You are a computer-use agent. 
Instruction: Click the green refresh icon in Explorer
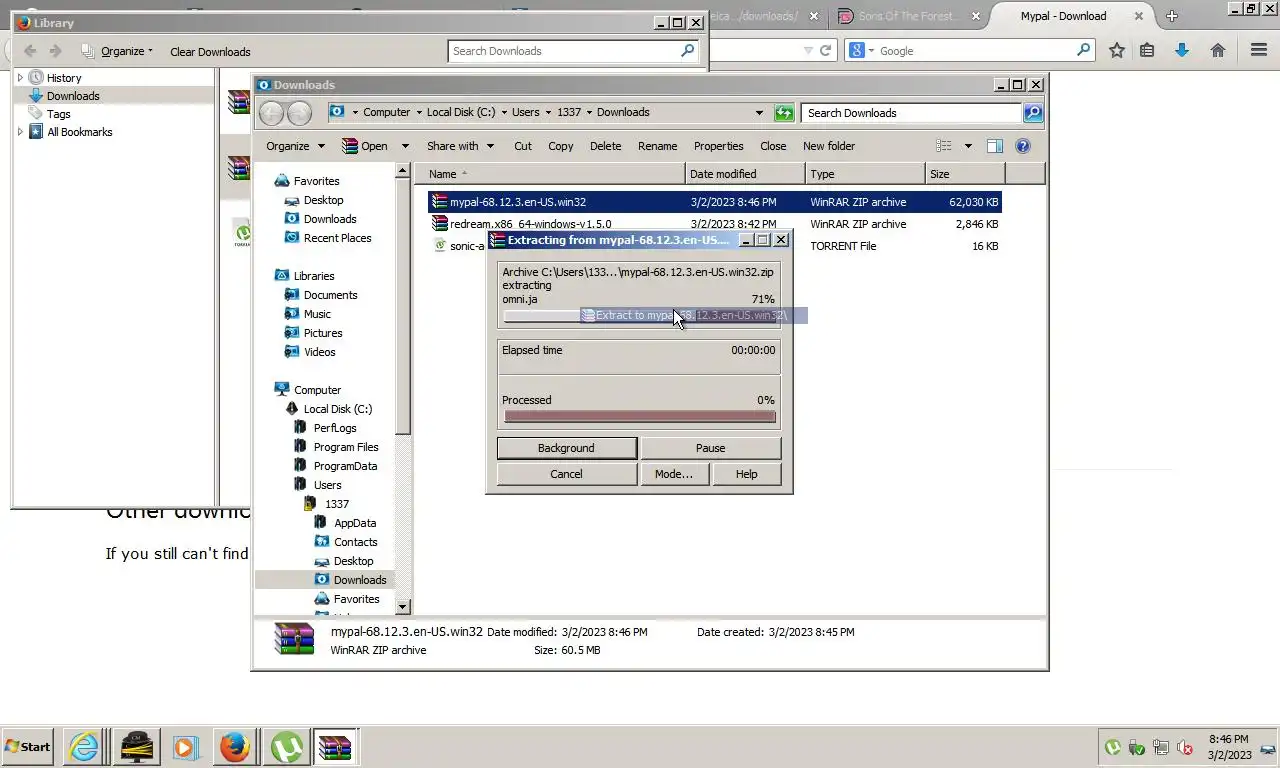click(x=784, y=113)
